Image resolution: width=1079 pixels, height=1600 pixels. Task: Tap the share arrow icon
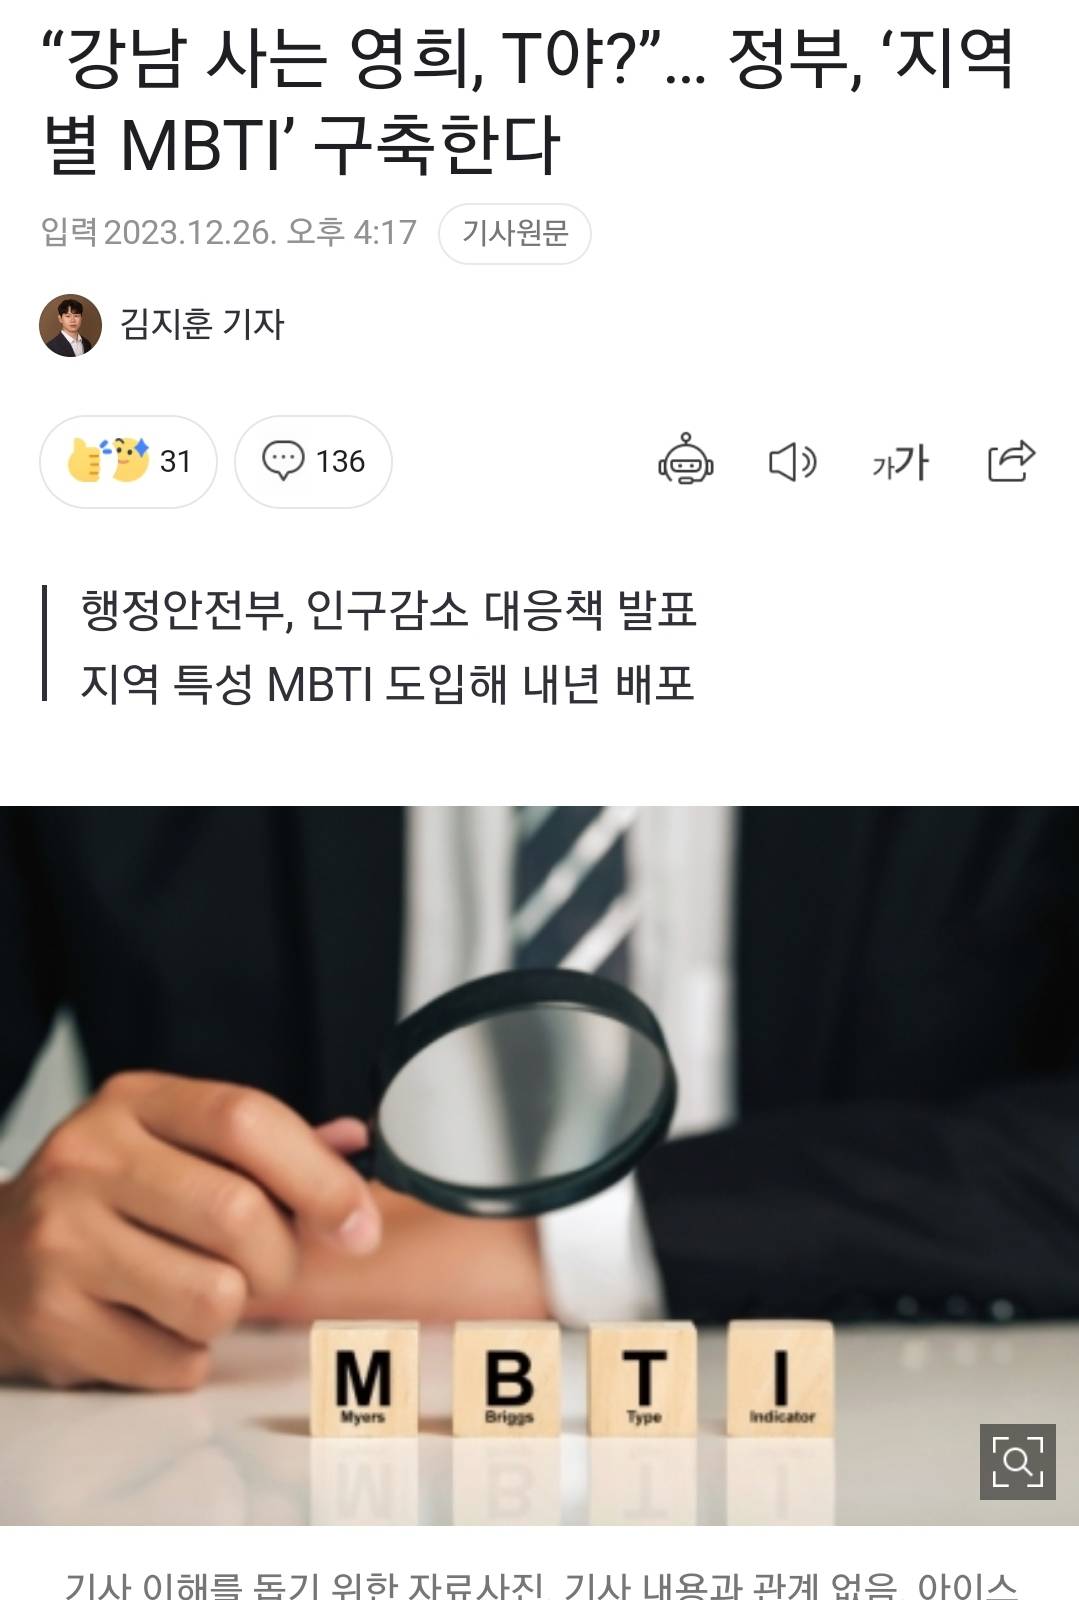[1010, 461]
